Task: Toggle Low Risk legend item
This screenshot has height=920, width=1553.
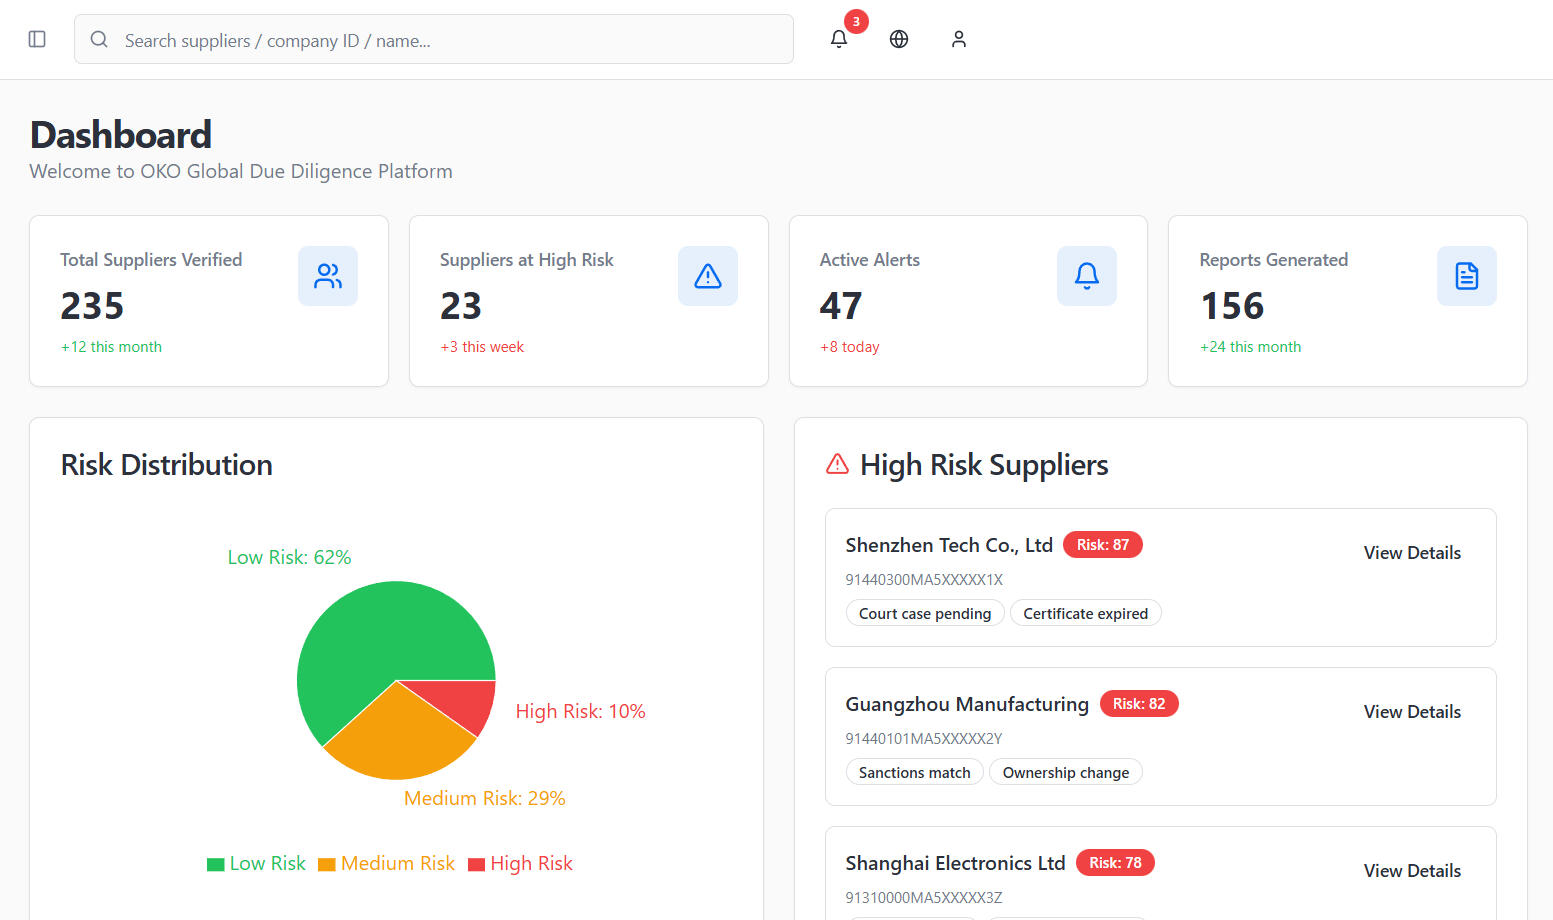Action: pos(257,864)
